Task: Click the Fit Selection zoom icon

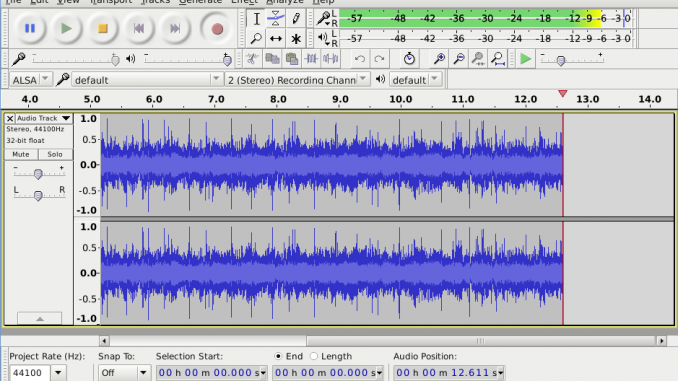Action: tap(478, 58)
